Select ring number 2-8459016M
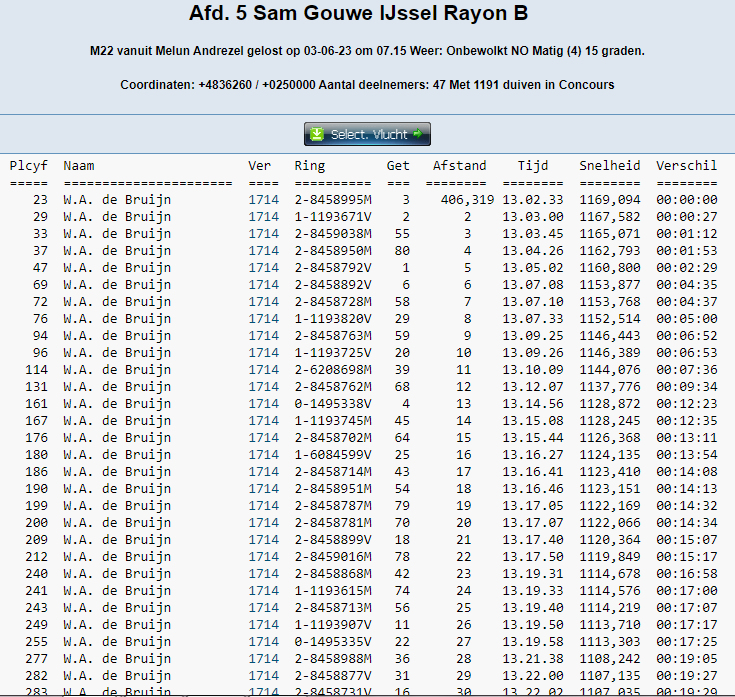Screen dimensions: 735x697 pyautogui.click(x=333, y=557)
